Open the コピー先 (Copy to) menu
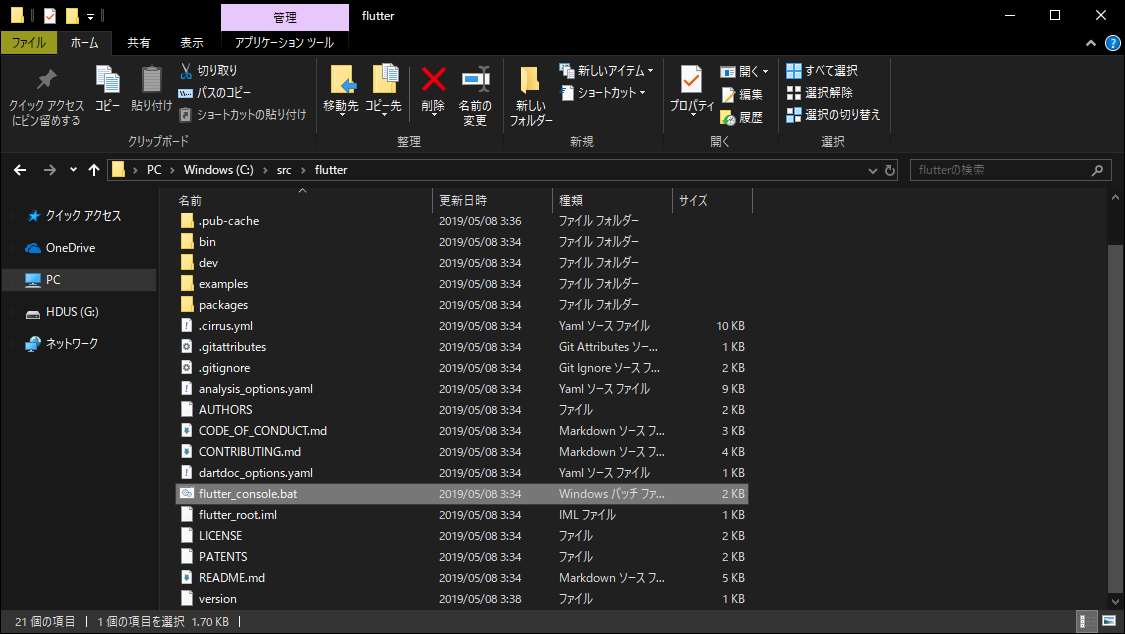Viewport: 1125px width, 634px height. click(383, 91)
